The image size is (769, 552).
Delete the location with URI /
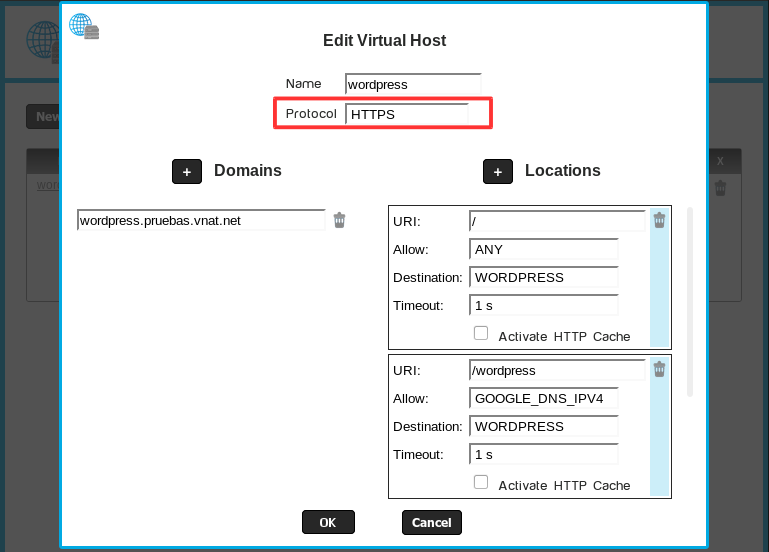pos(659,220)
